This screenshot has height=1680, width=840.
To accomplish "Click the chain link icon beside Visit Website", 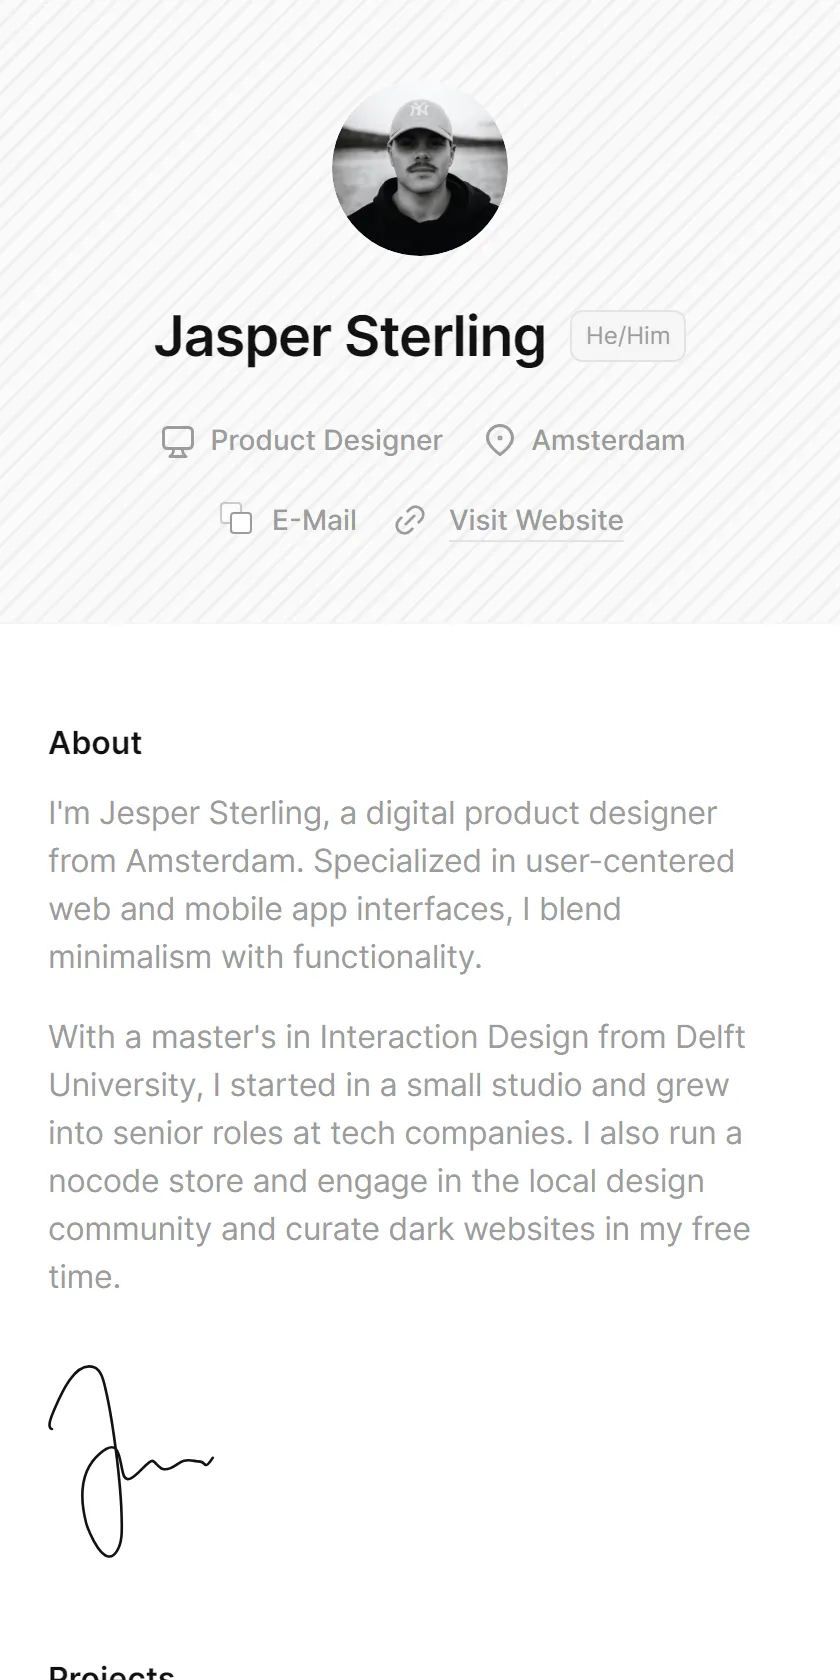I will [x=410, y=520].
